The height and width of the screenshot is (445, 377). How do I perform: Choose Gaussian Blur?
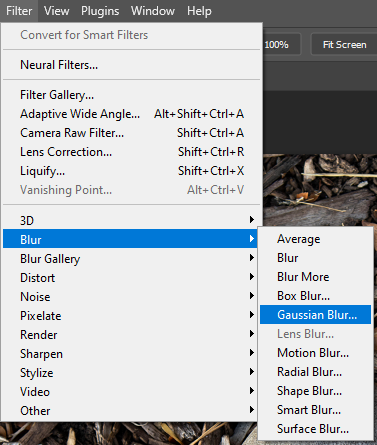(x=315, y=314)
